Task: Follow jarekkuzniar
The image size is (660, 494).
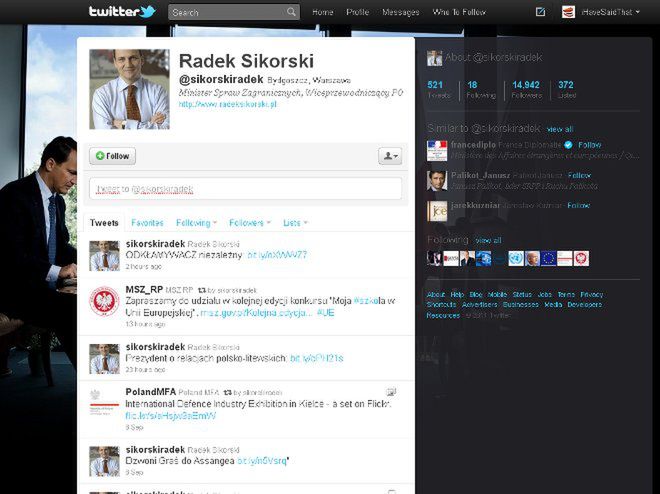Action: pyautogui.click(x=578, y=205)
